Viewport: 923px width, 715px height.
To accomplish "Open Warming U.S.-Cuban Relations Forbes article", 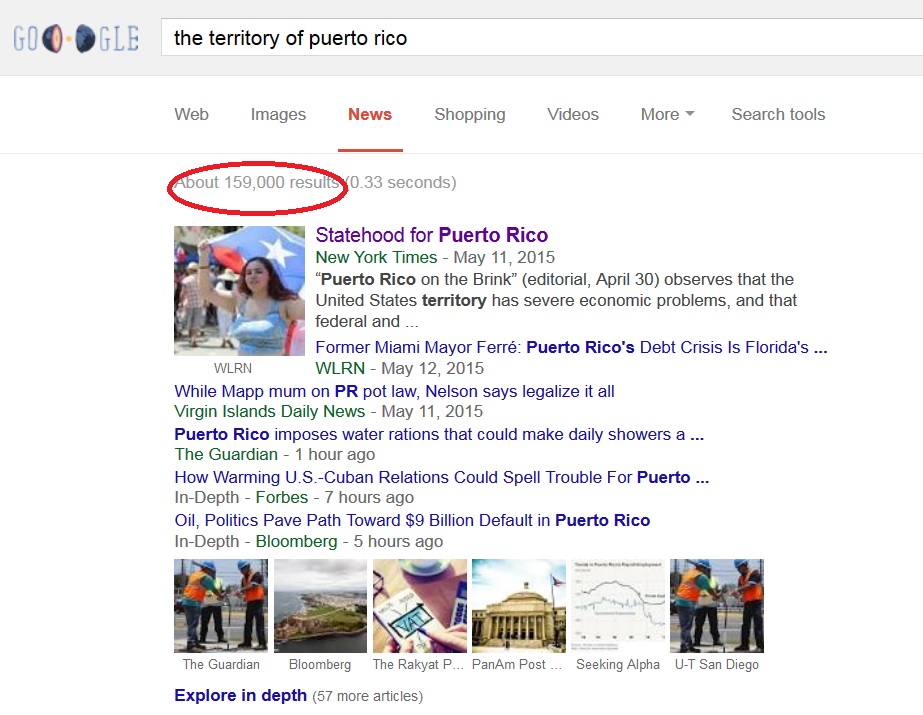I will coord(441,477).
